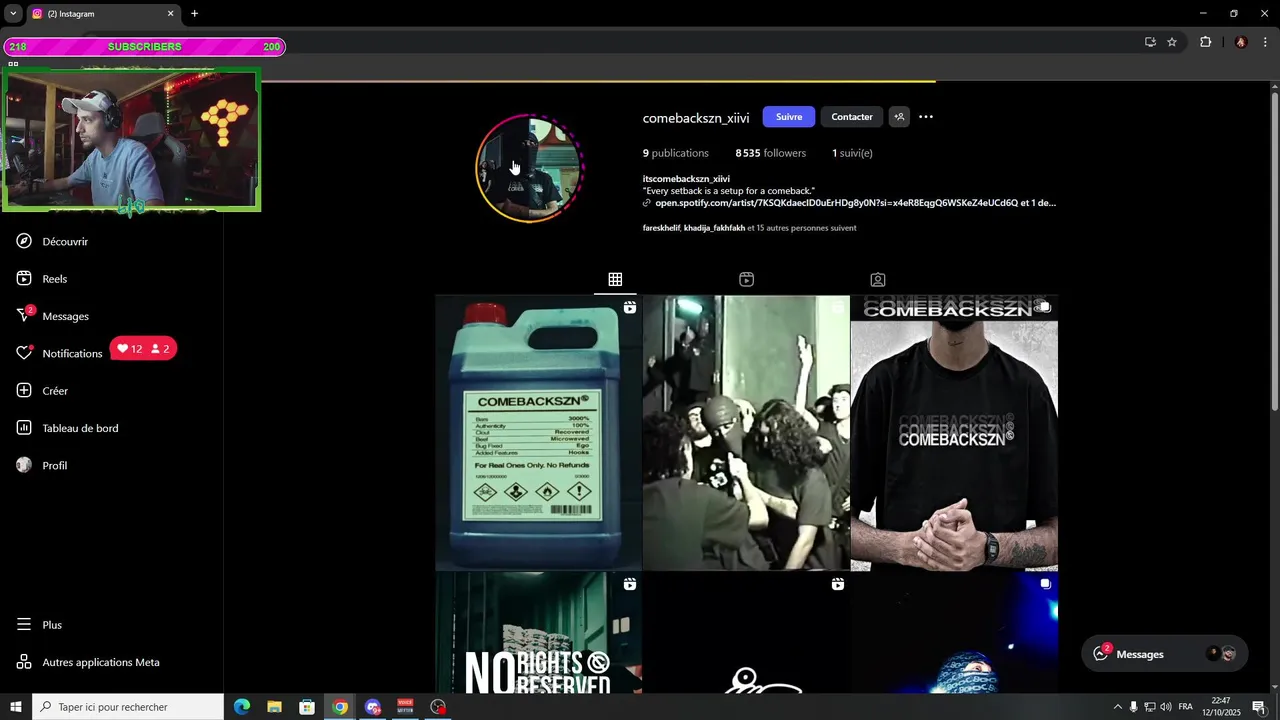
Task: Open Autres applications Meta
Action: (88, 662)
